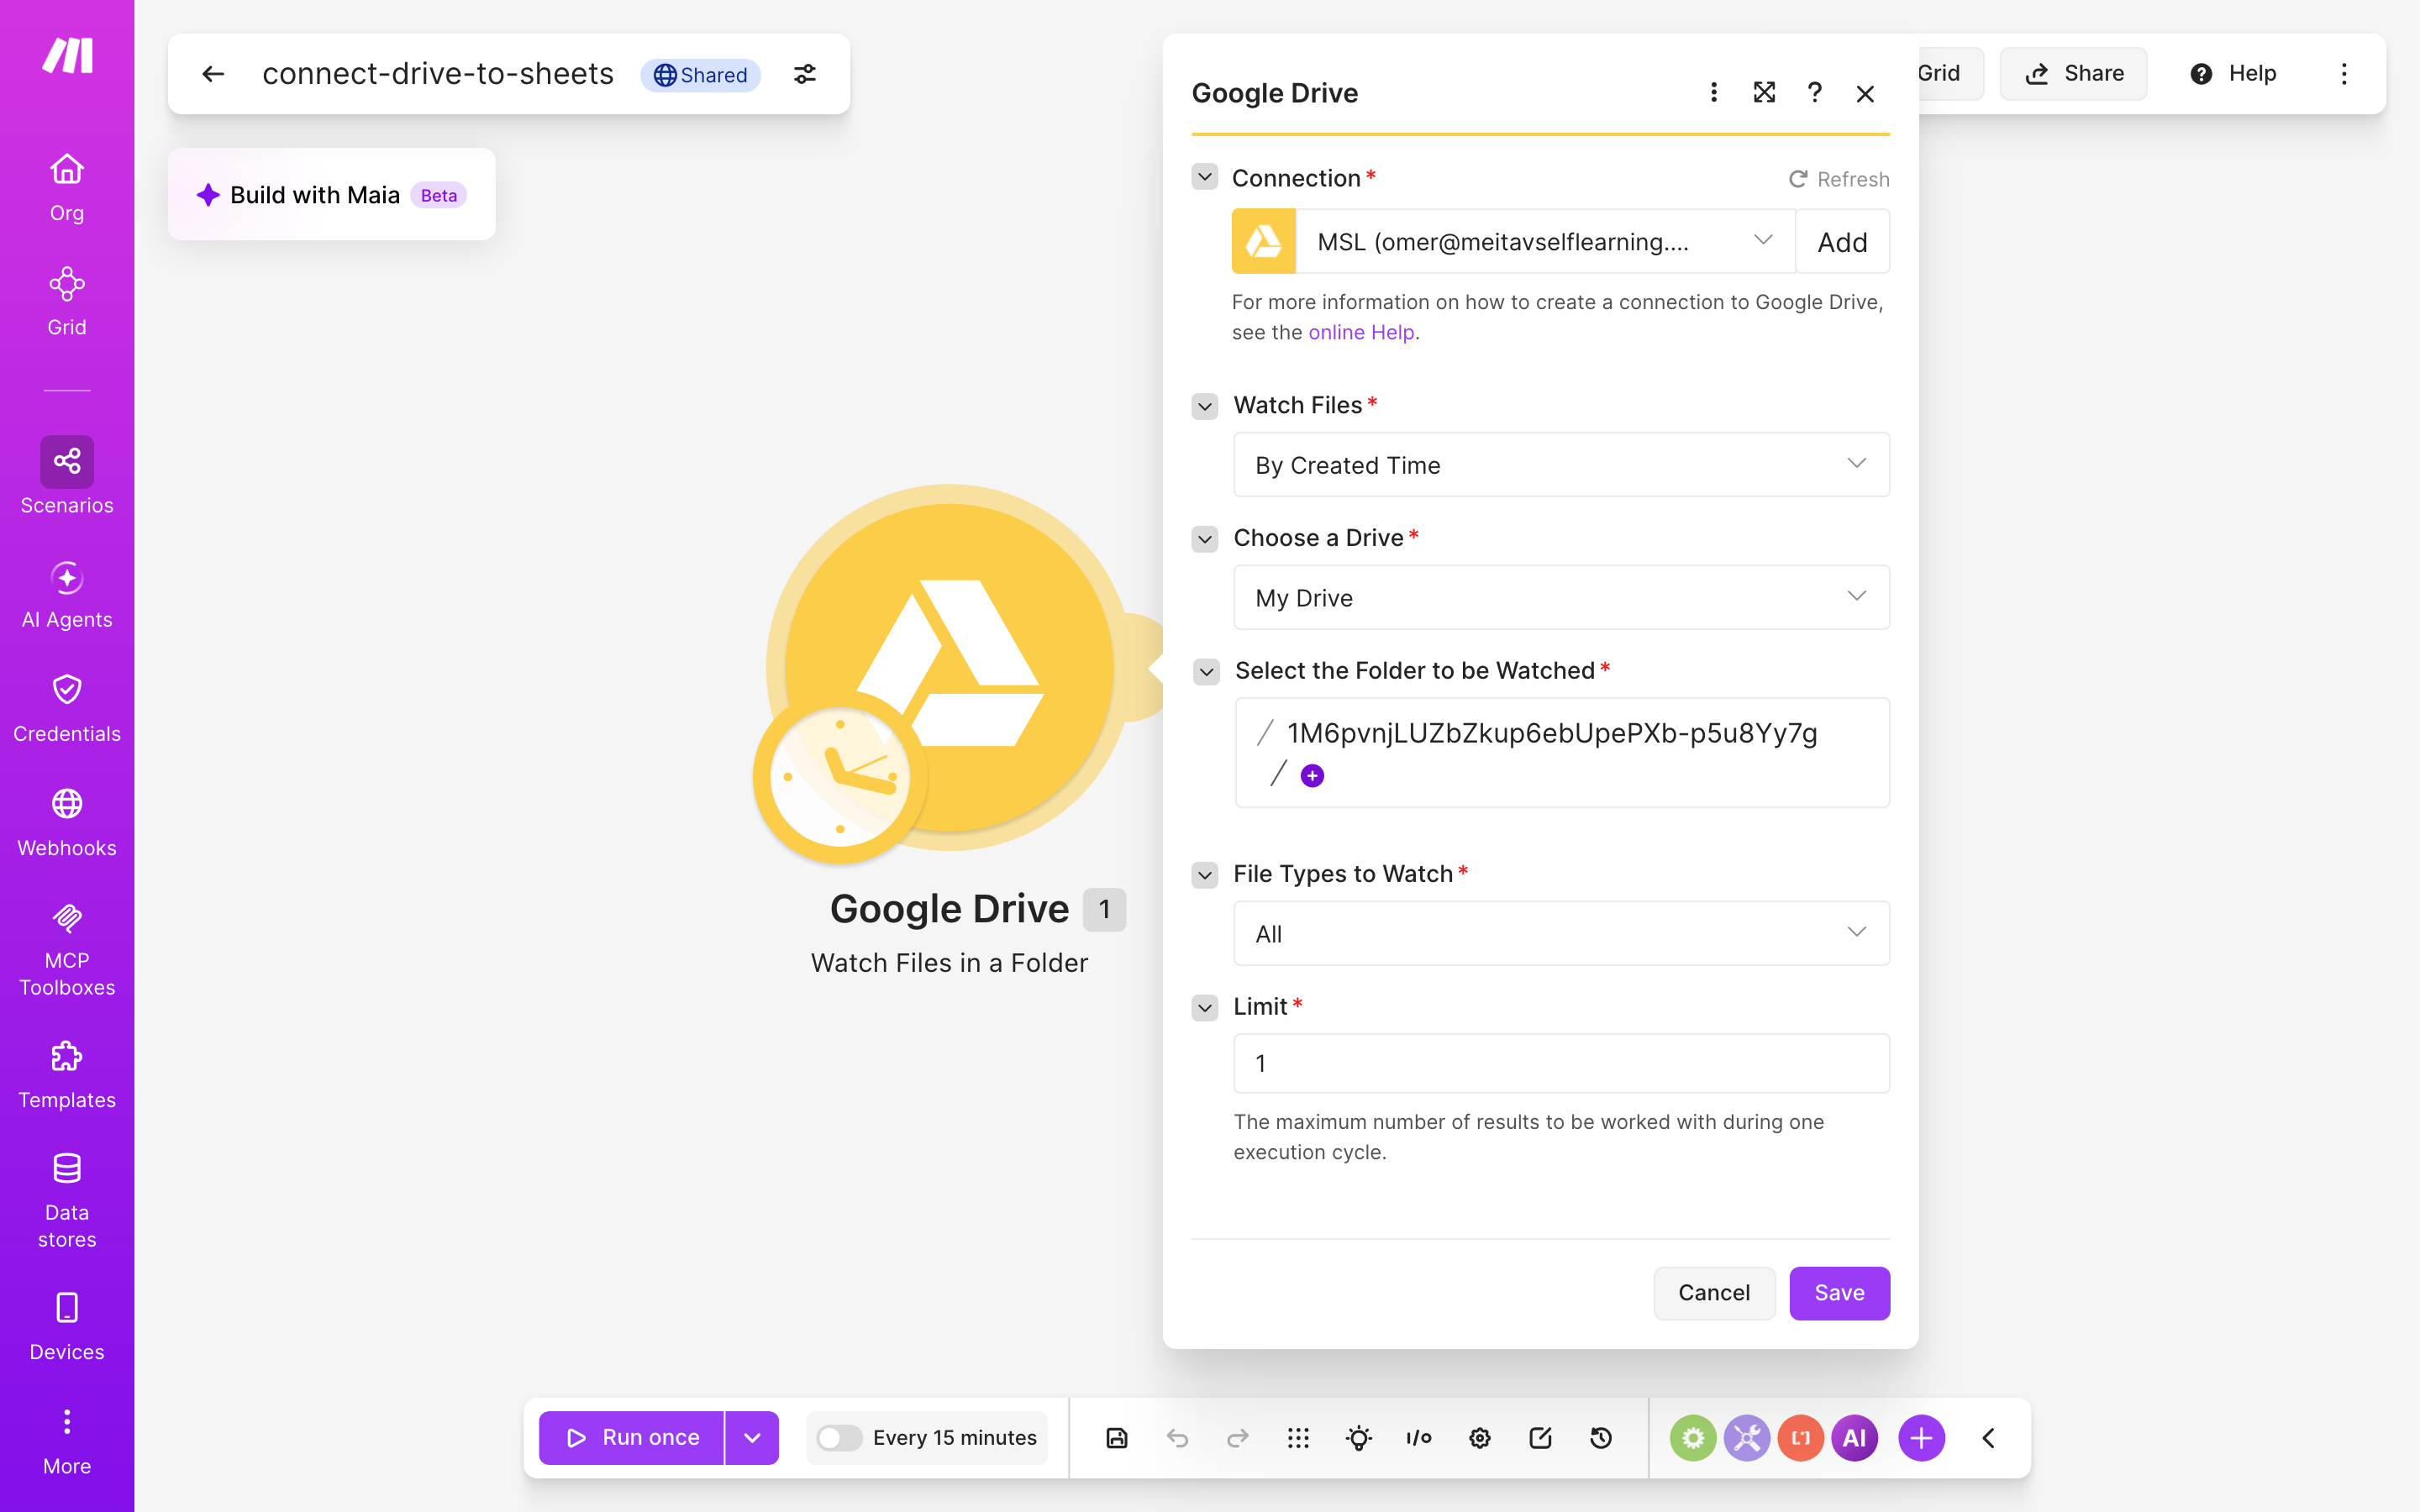Open the Build with Maia panel
This screenshot has width=2420, height=1512.
[x=332, y=195]
